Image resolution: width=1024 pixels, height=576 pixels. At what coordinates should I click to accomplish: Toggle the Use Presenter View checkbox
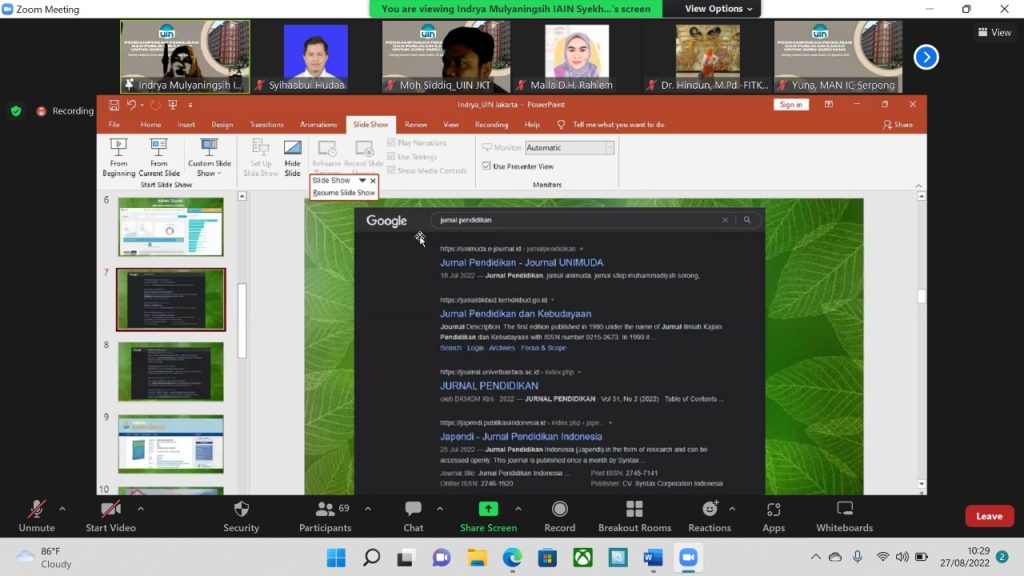(x=487, y=166)
